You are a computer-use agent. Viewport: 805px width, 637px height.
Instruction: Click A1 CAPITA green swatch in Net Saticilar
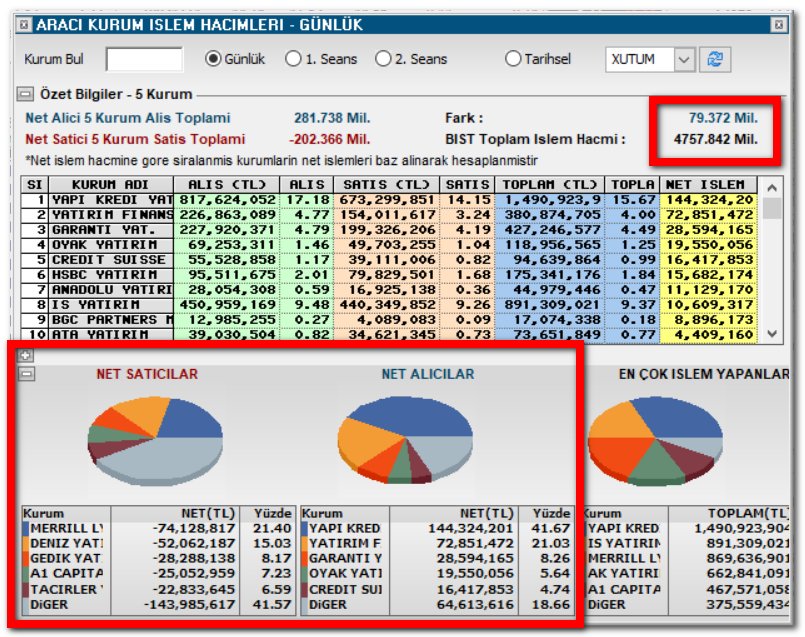pos(26,573)
